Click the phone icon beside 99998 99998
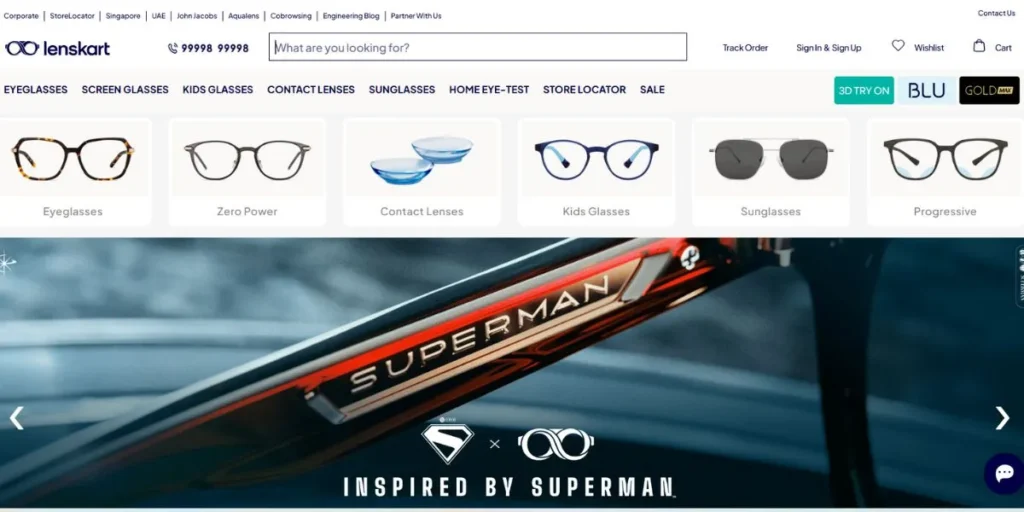The image size is (1024, 512). tap(172, 48)
